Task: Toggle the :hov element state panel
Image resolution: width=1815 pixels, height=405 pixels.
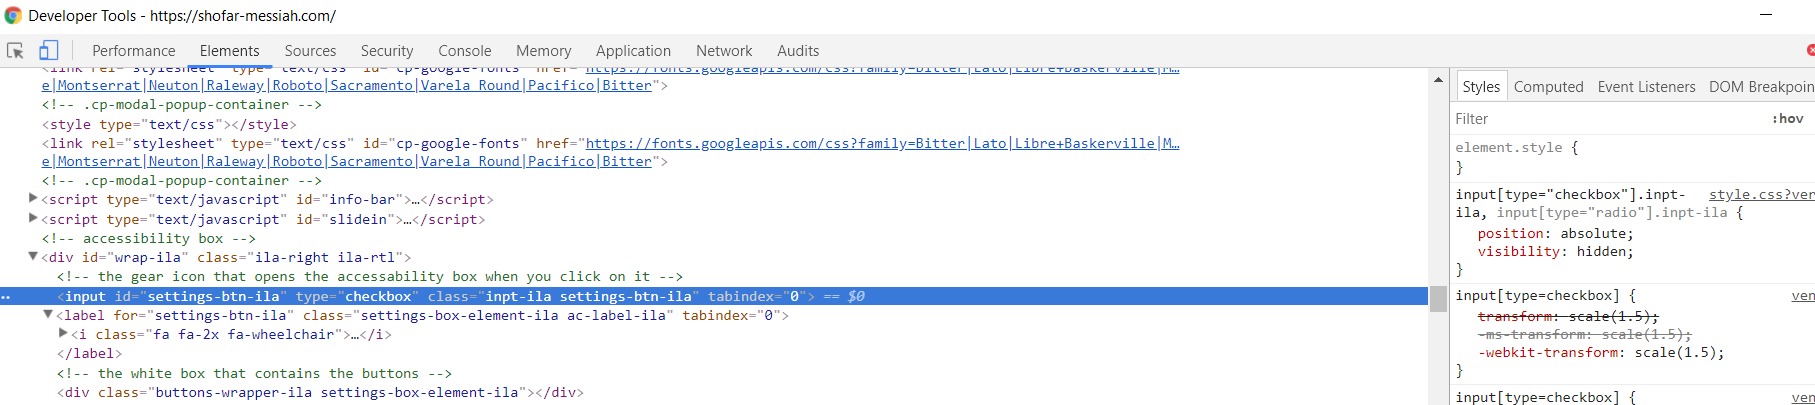Action: (1788, 118)
